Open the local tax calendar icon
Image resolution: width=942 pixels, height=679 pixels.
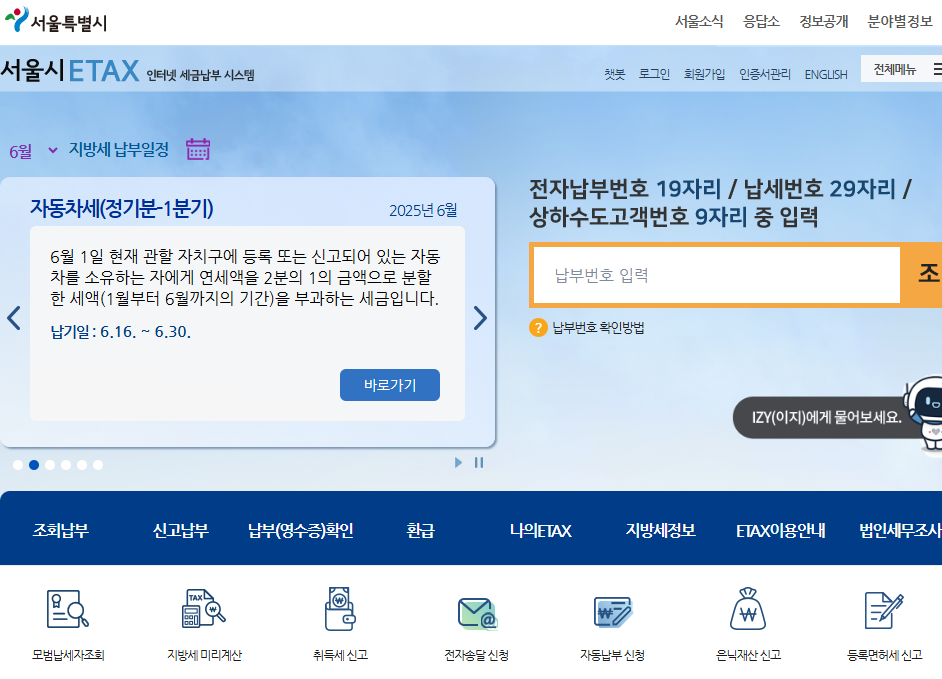pyautogui.click(x=198, y=149)
